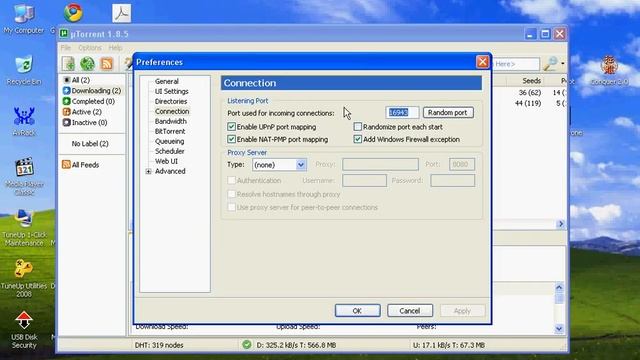The width and height of the screenshot is (640, 360).
Task: Open the Conquer 2.0 desktop icon
Action: point(609,70)
